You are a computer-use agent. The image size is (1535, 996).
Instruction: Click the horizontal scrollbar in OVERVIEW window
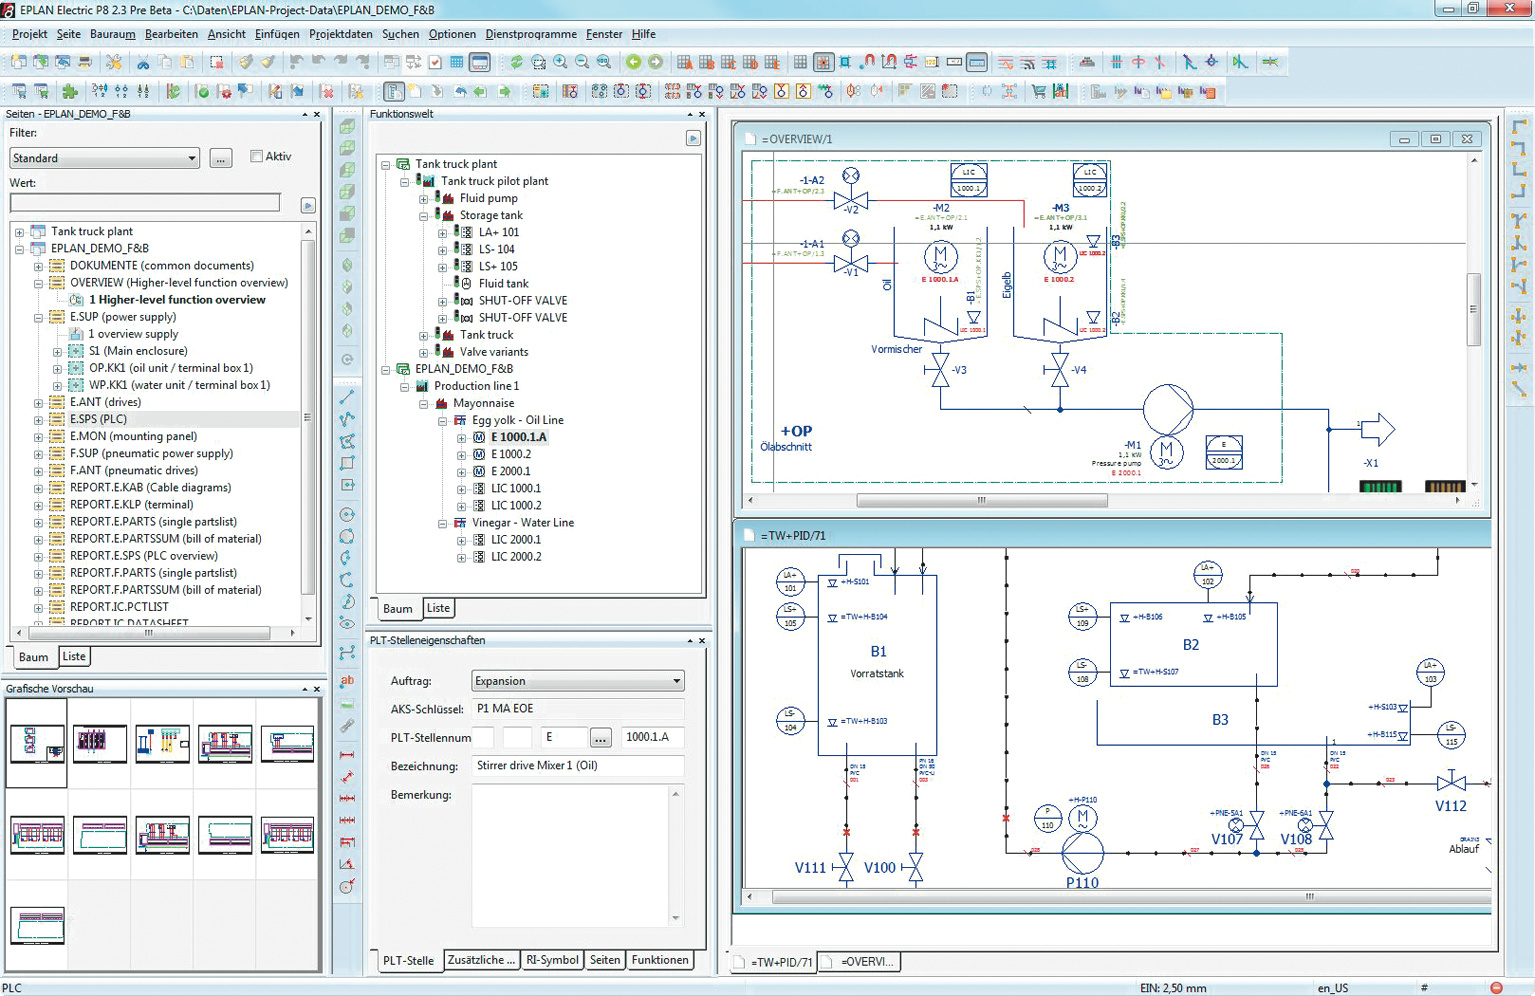pos(980,500)
